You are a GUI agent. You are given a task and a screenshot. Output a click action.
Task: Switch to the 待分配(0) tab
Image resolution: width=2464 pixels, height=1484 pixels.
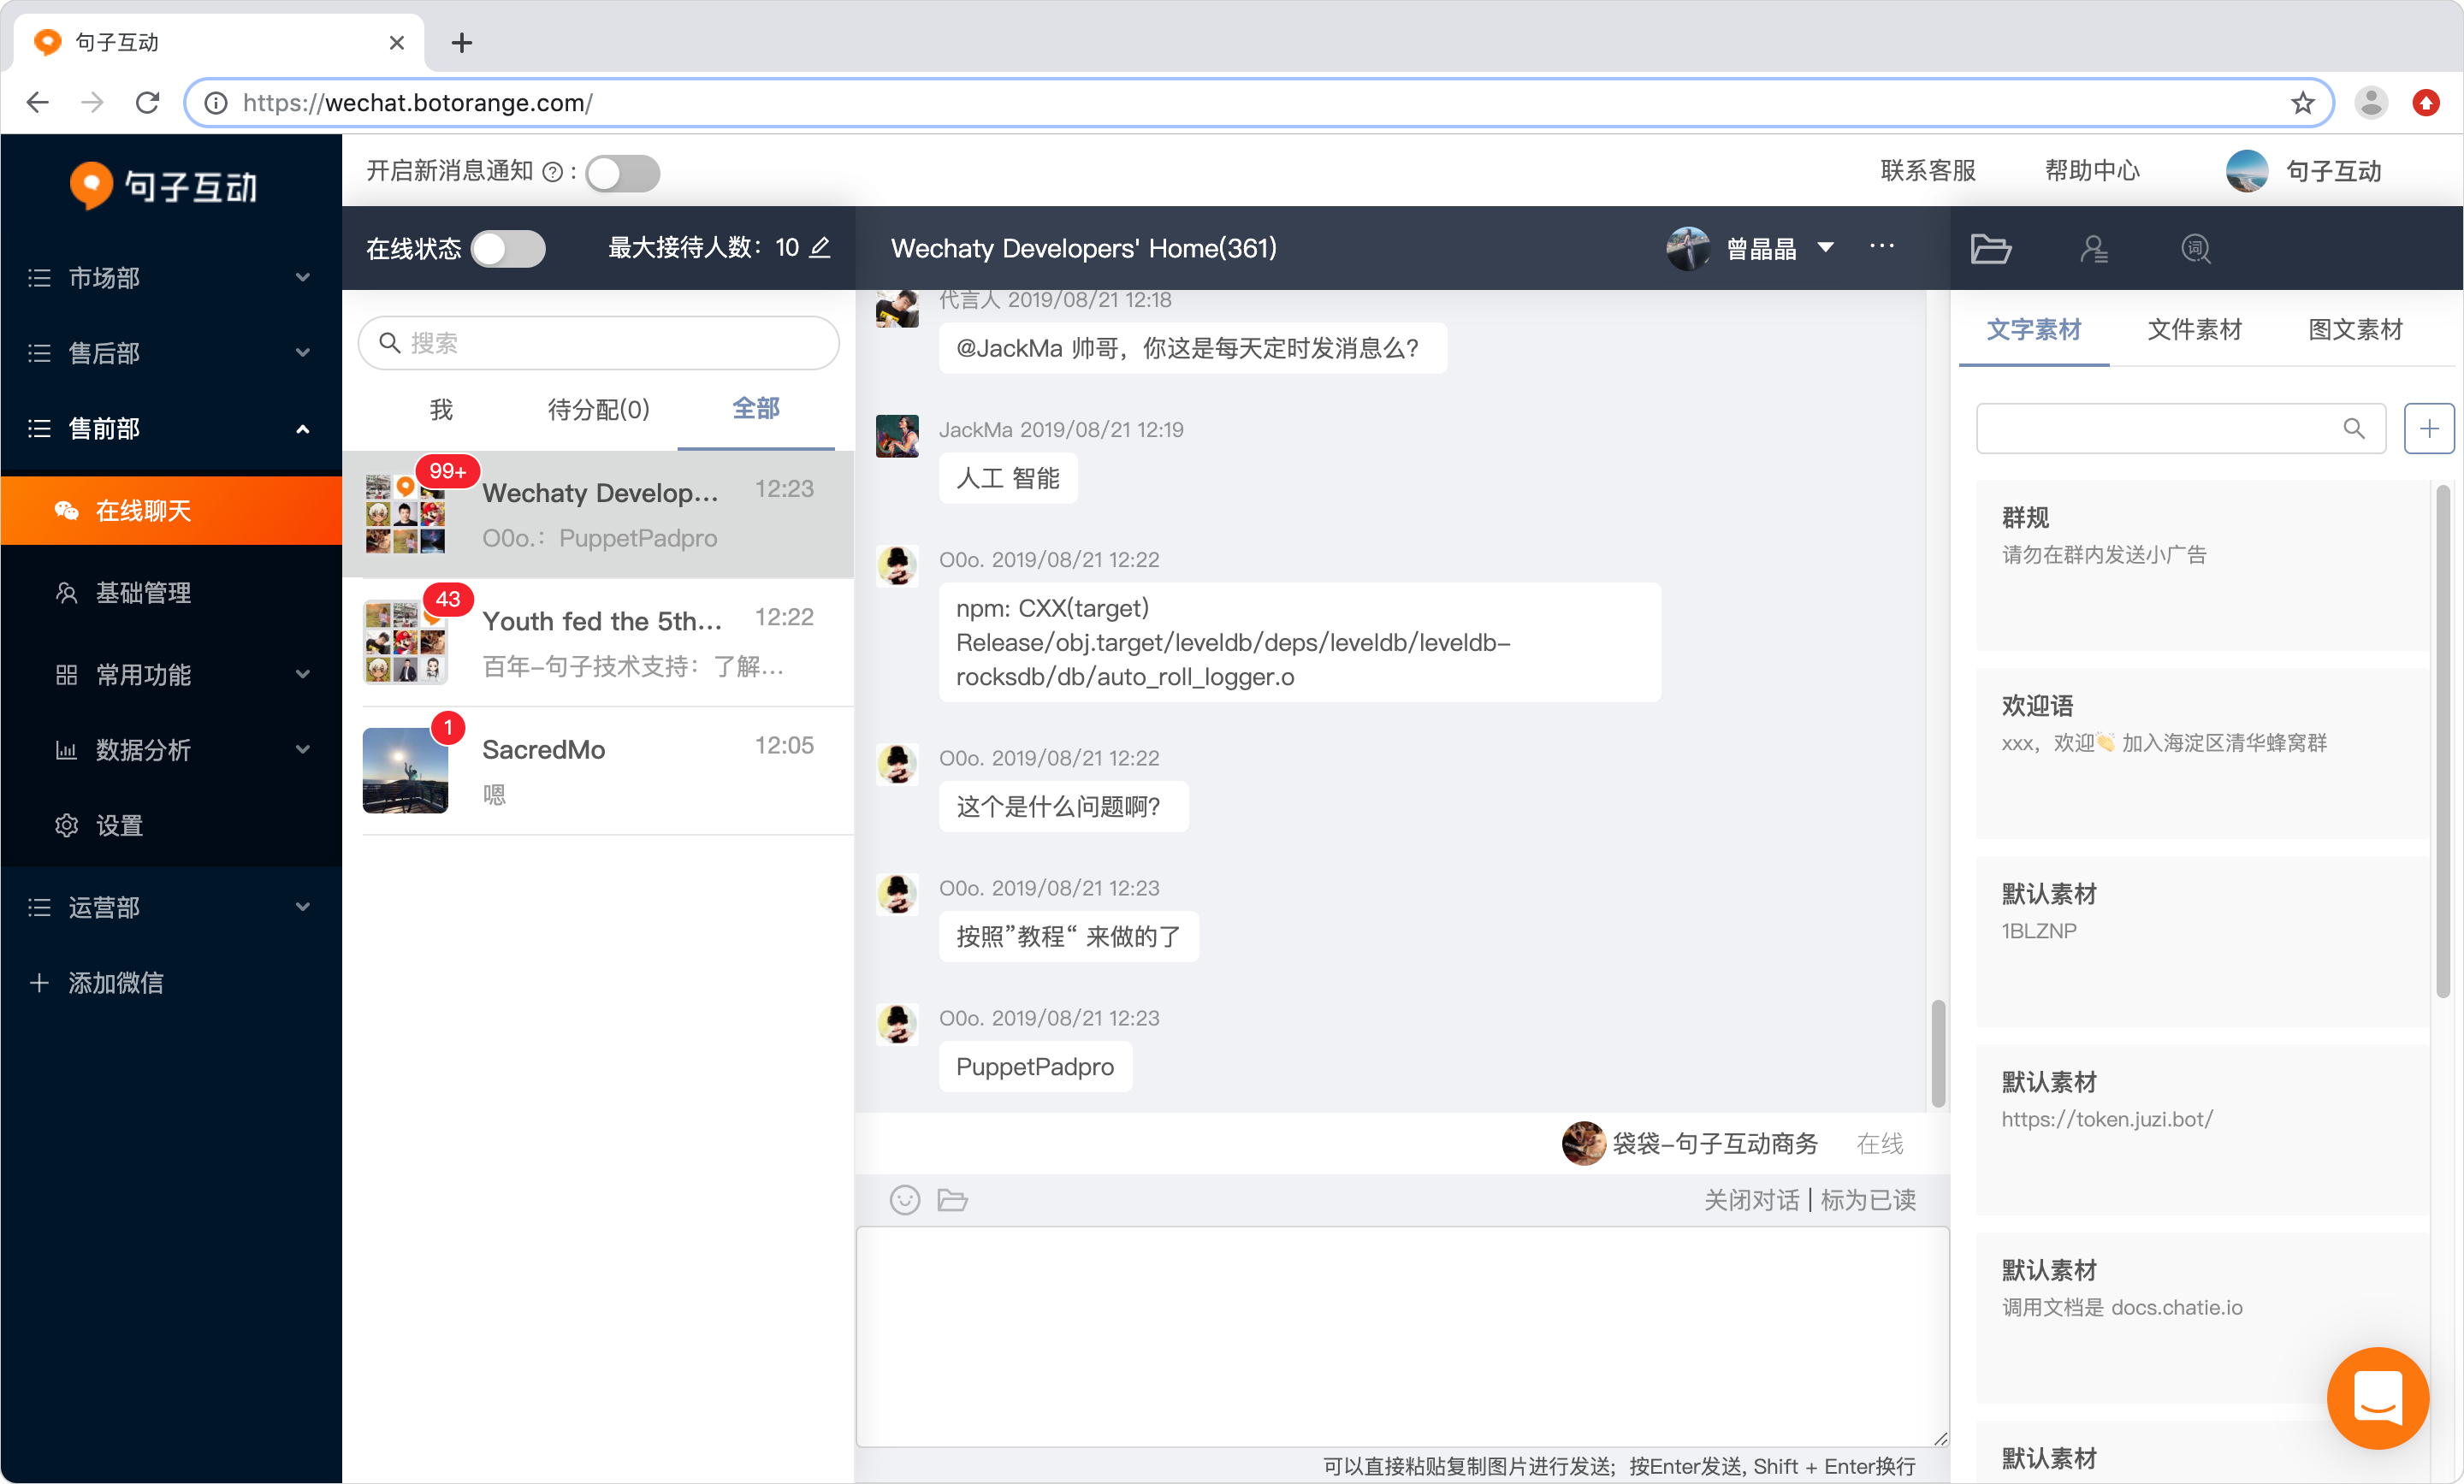pos(598,409)
